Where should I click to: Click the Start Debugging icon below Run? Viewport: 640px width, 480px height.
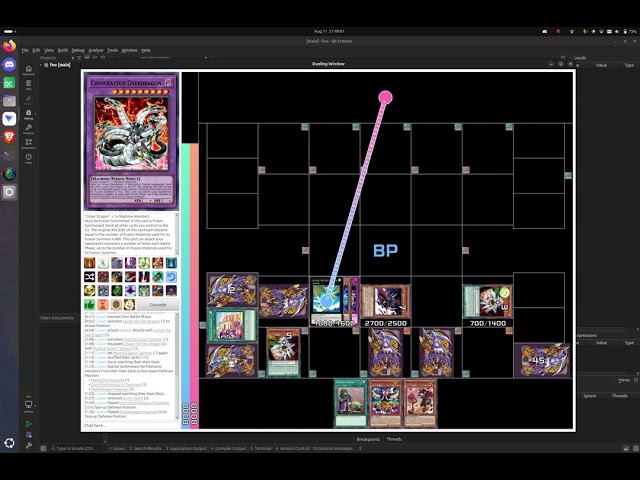coord(29,435)
